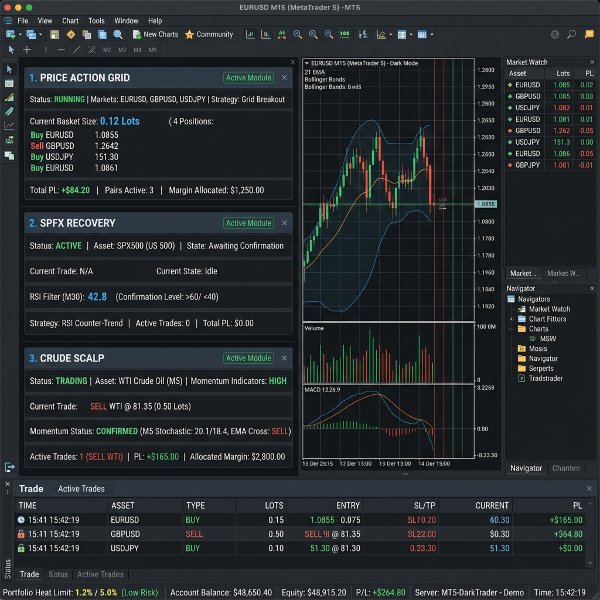Toggle Active Module on Crude Scalp

tap(248, 358)
